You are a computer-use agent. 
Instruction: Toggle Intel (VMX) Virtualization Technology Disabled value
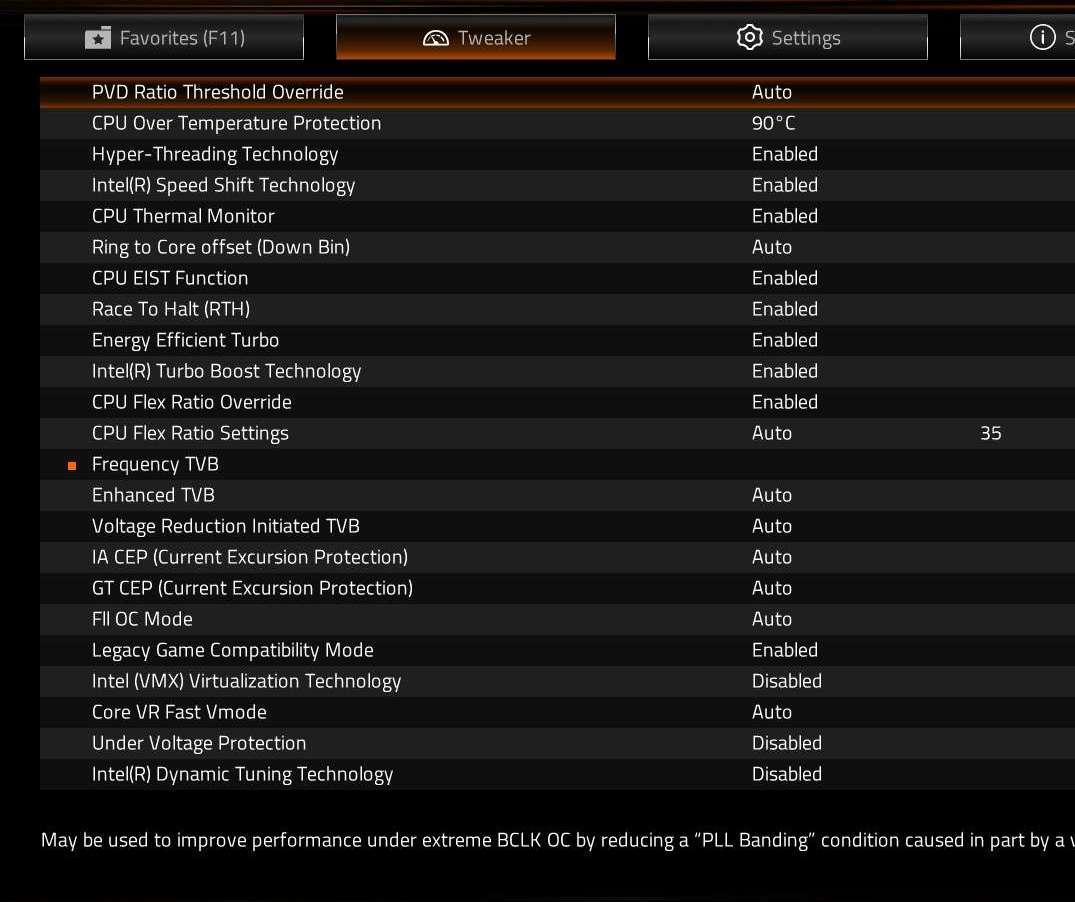[787, 681]
